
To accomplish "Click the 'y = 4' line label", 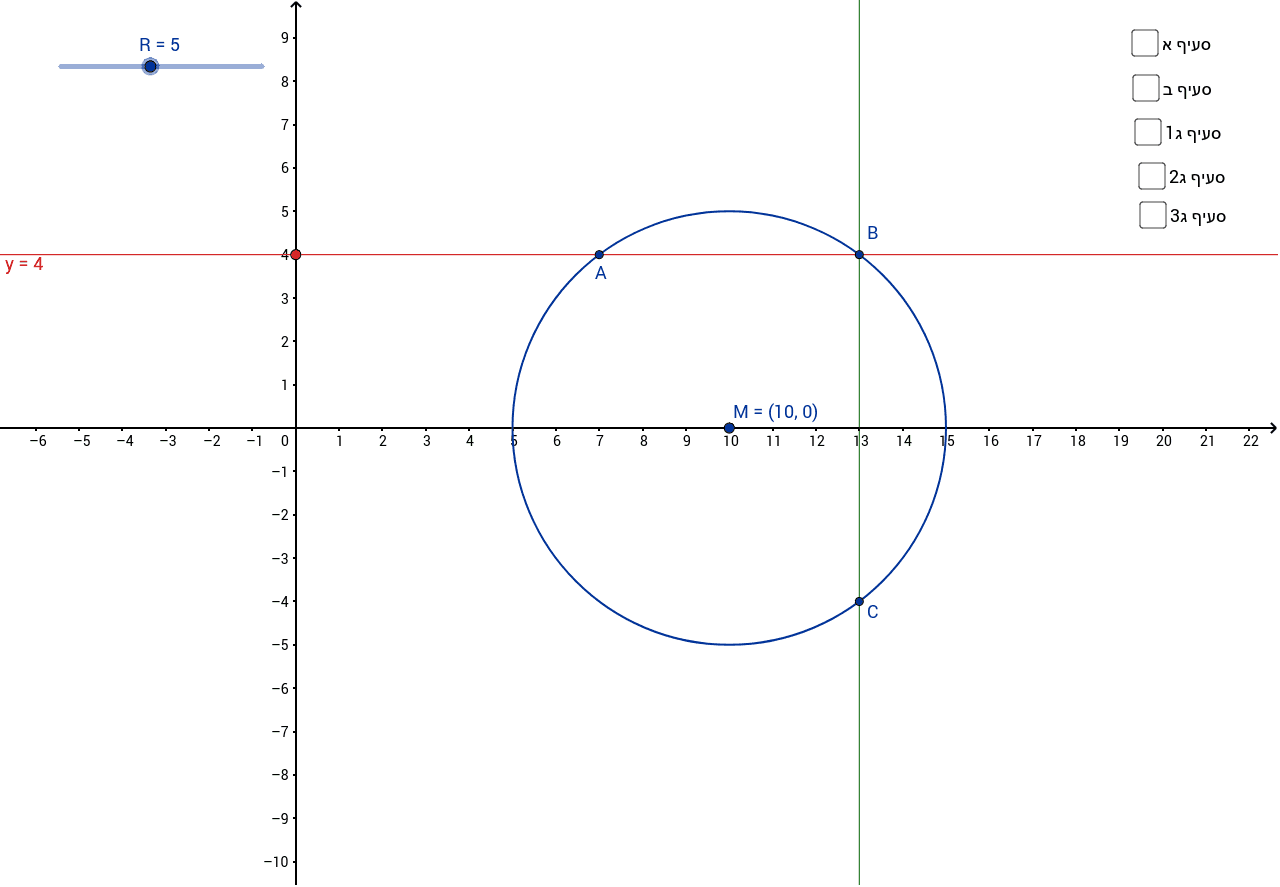I will pyautogui.click(x=24, y=265).
